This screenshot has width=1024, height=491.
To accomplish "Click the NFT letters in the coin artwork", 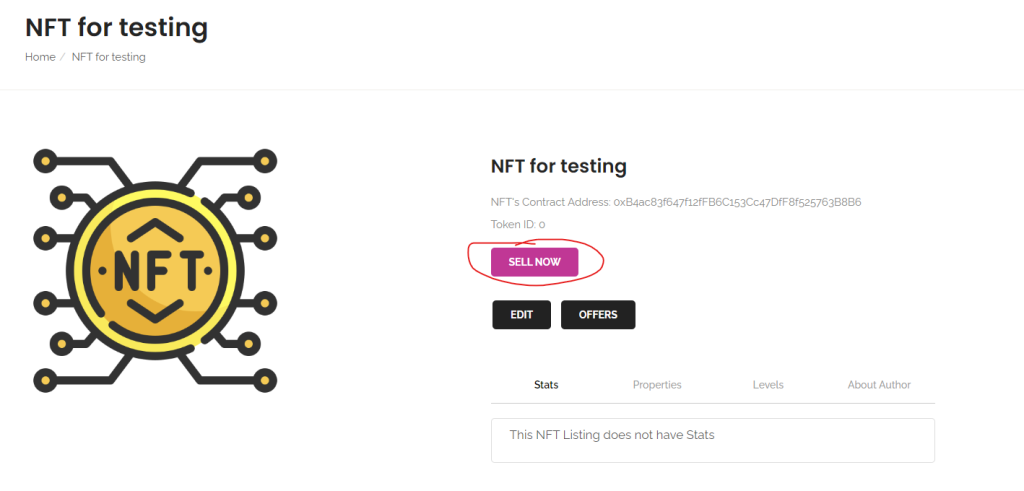I will [155, 270].
